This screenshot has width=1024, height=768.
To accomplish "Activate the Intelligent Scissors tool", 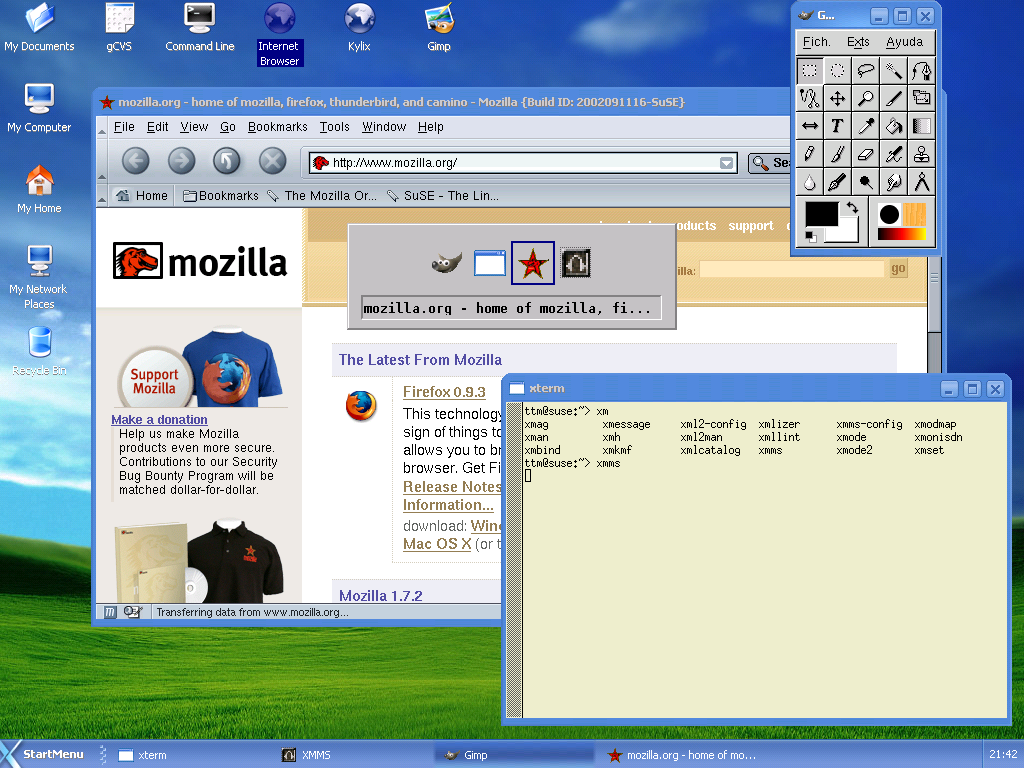I will point(810,99).
